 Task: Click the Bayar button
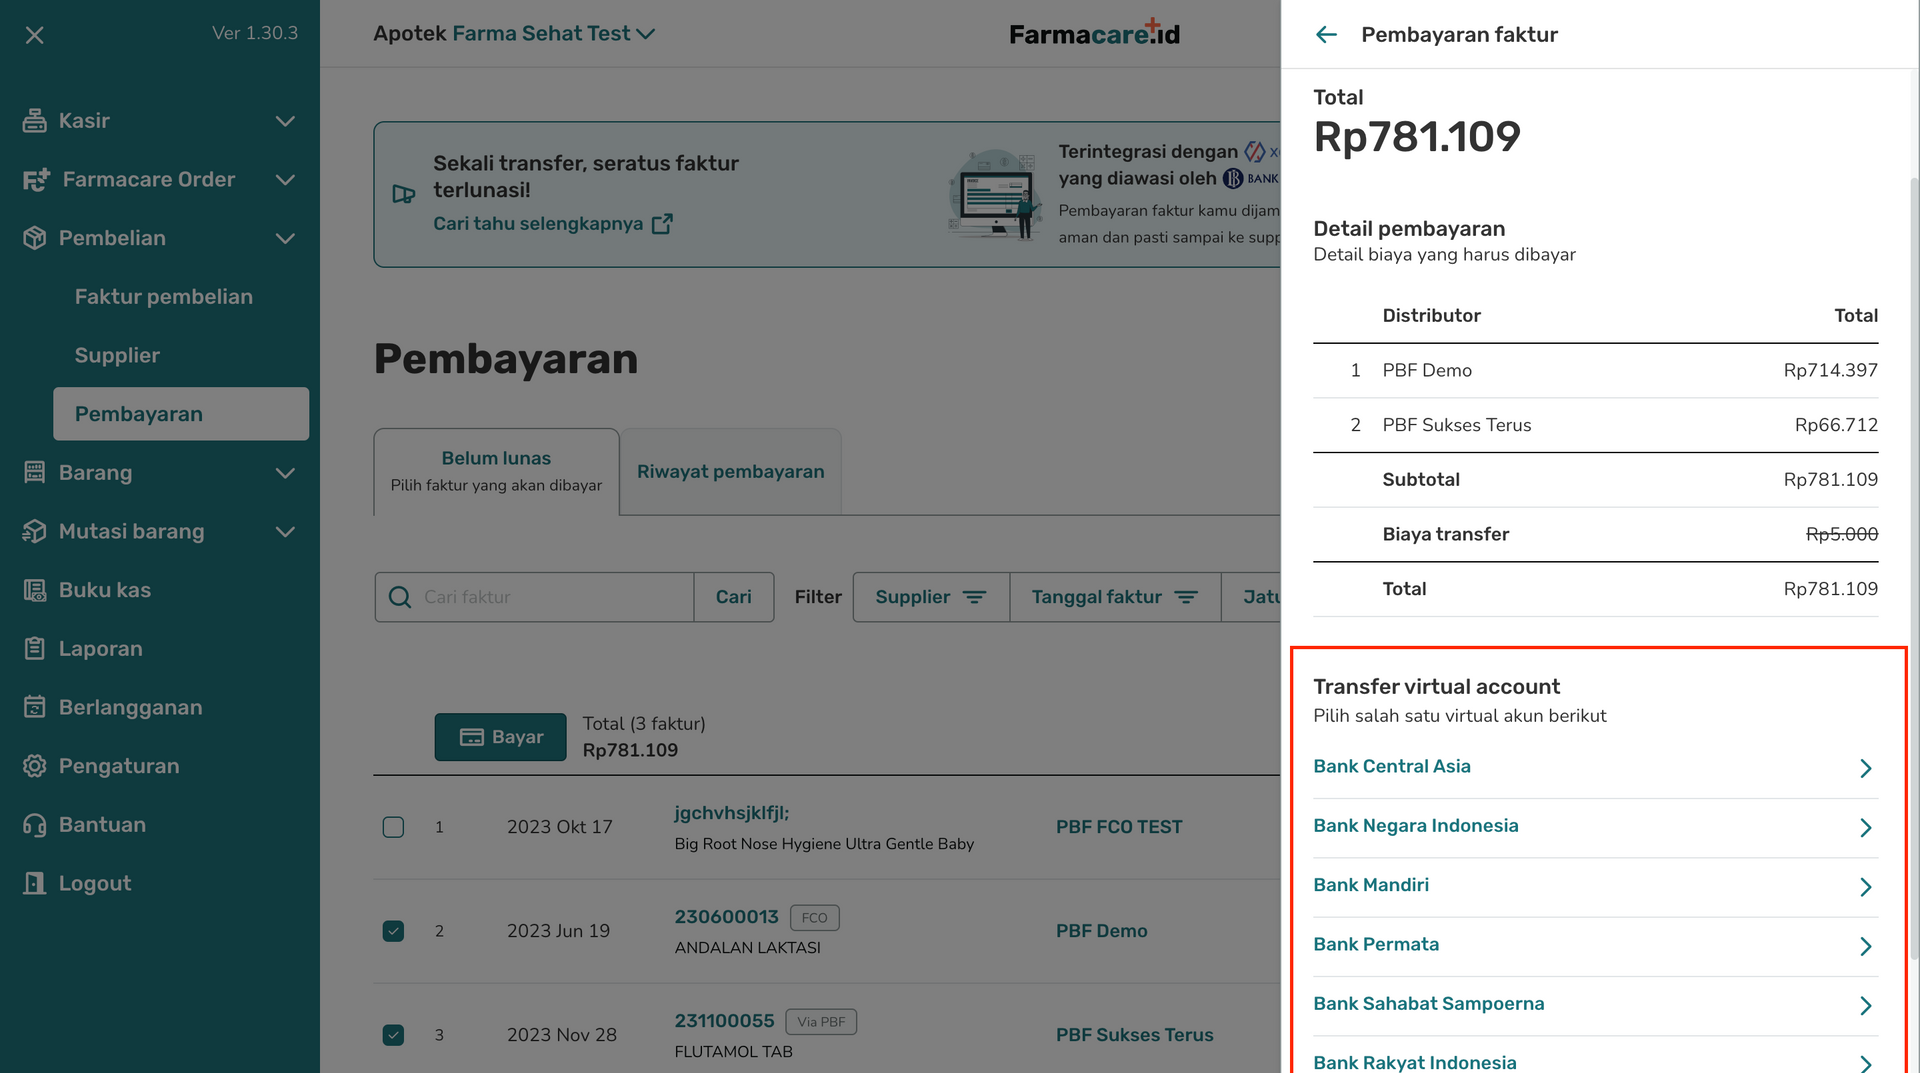coord(501,737)
